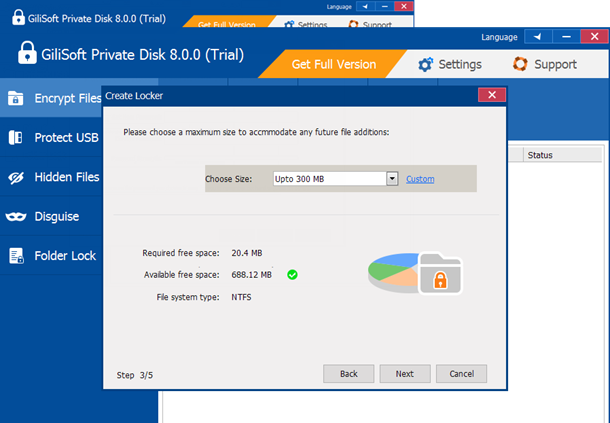This screenshot has width=610, height=423.
Task: Cancel the Create Locker wizard
Action: pos(461,374)
